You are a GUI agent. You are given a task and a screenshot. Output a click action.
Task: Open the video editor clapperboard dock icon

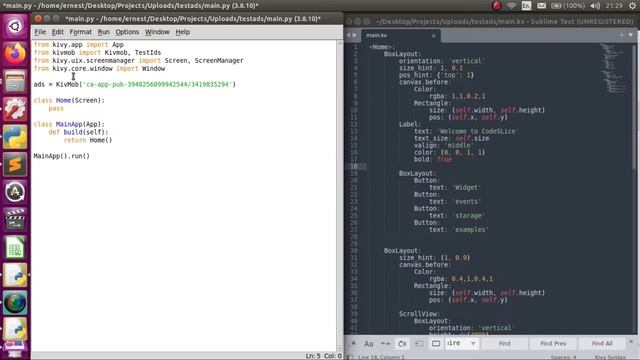point(15,220)
